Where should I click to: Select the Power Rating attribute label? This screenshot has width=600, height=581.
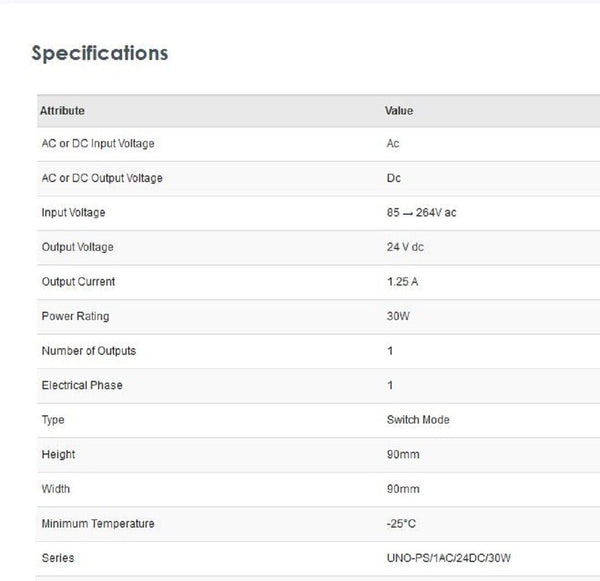click(x=75, y=317)
